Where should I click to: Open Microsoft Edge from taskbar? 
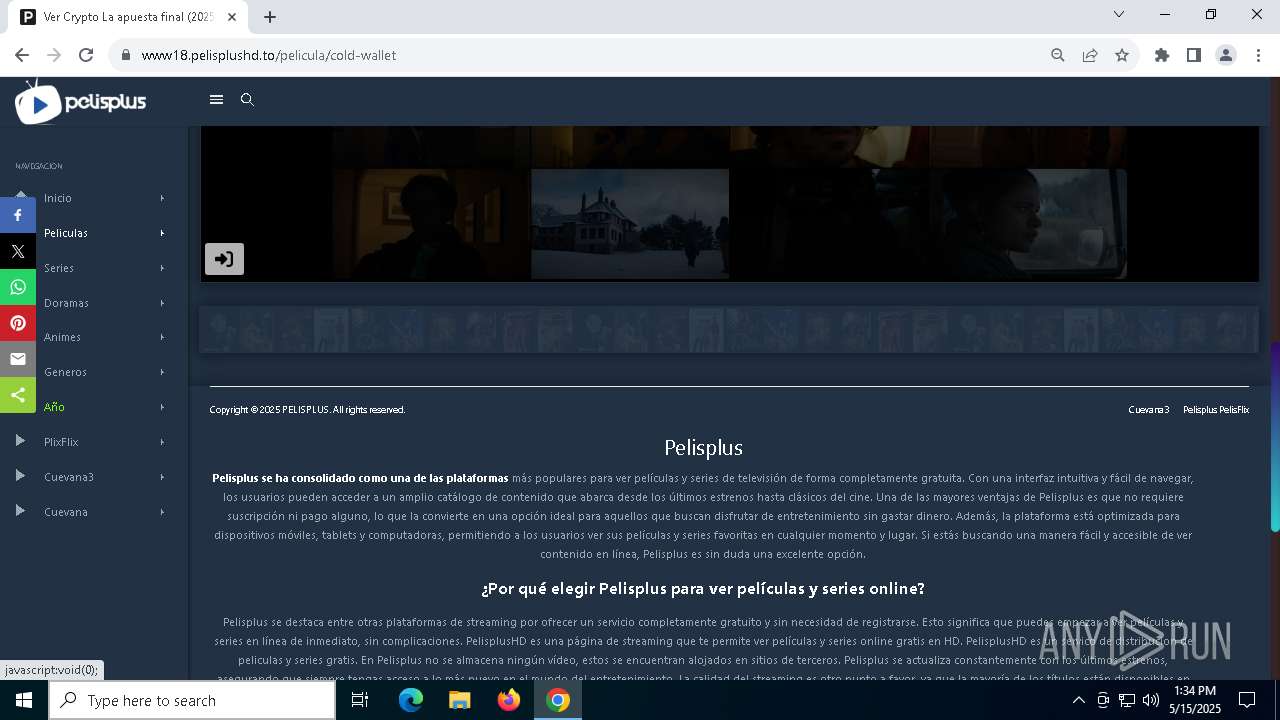point(411,700)
